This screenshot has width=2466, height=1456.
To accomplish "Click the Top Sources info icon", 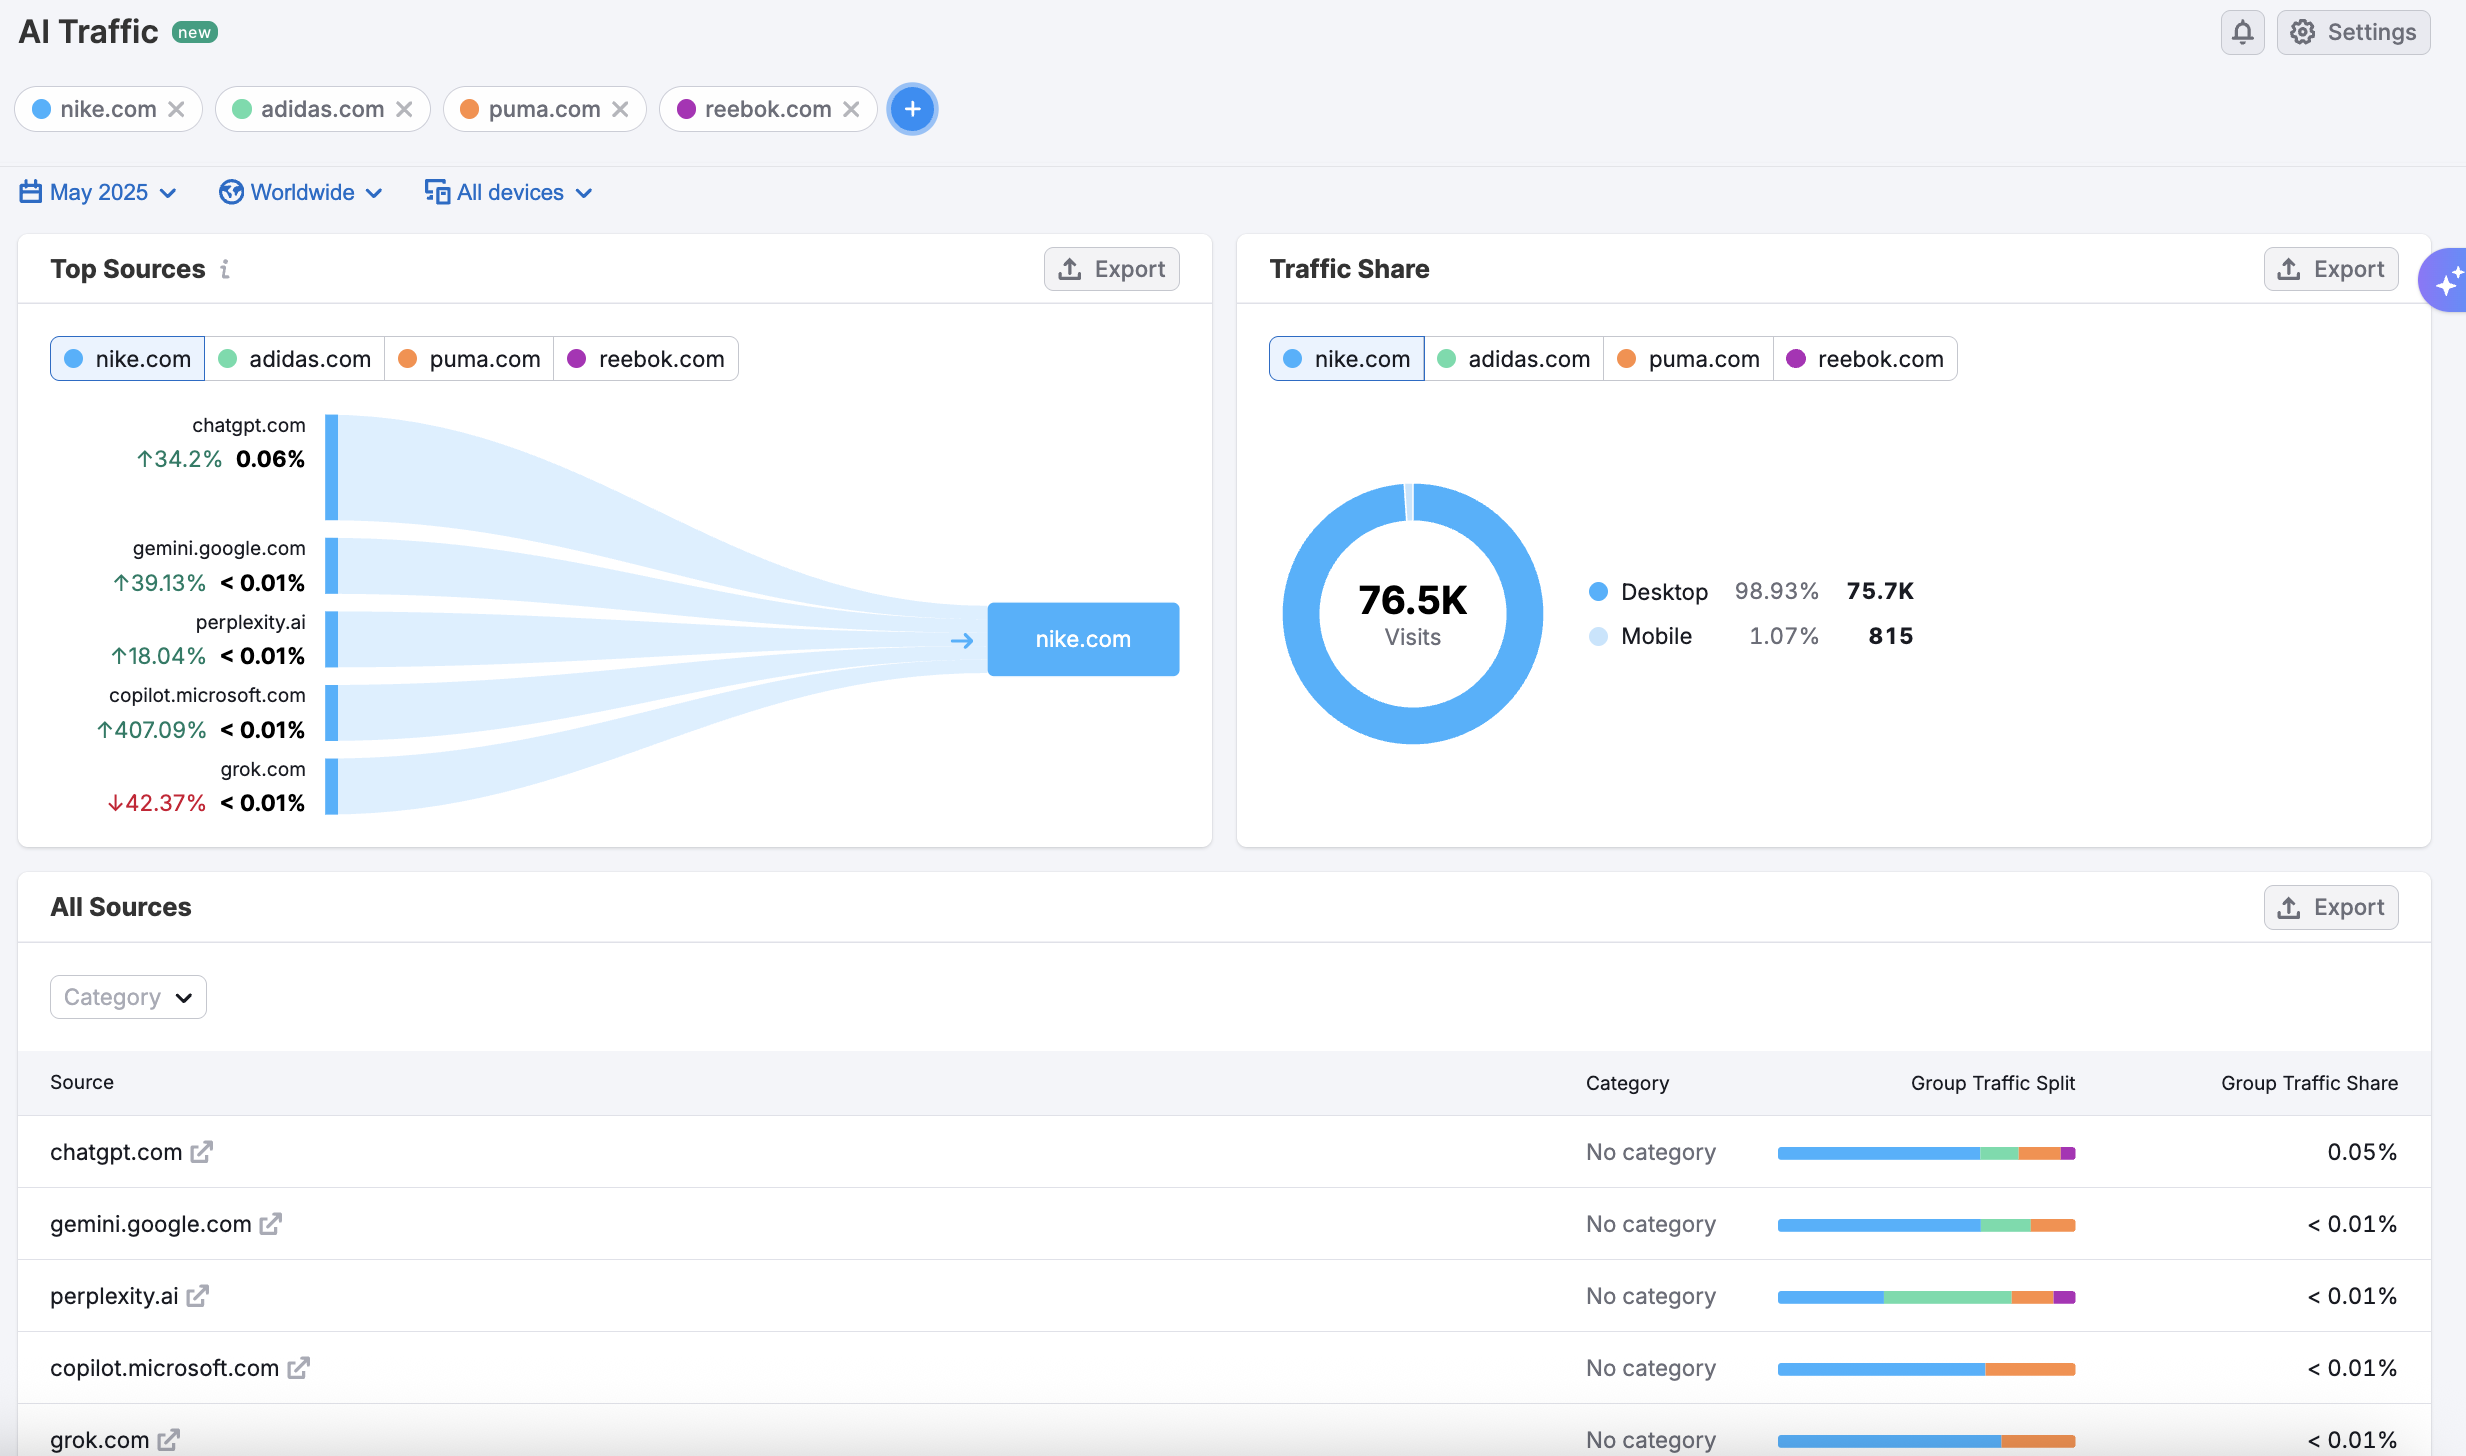I will (225, 269).
